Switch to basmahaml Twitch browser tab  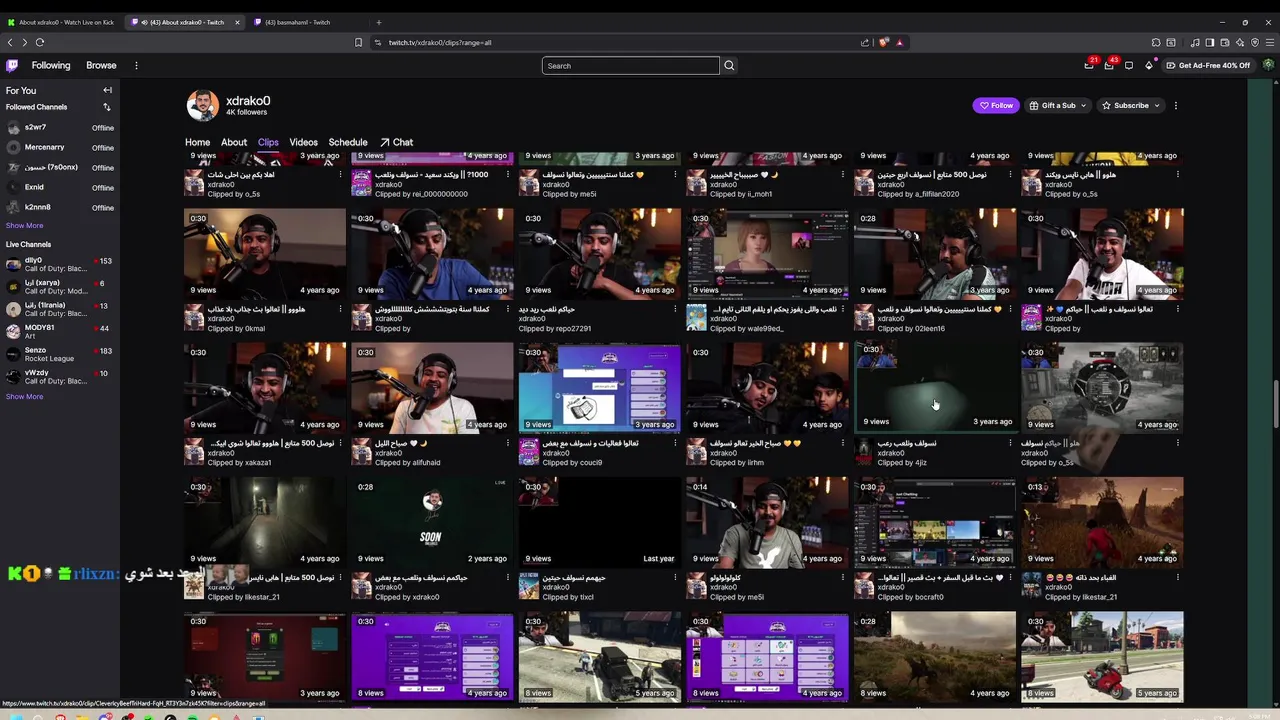[297, 22]
